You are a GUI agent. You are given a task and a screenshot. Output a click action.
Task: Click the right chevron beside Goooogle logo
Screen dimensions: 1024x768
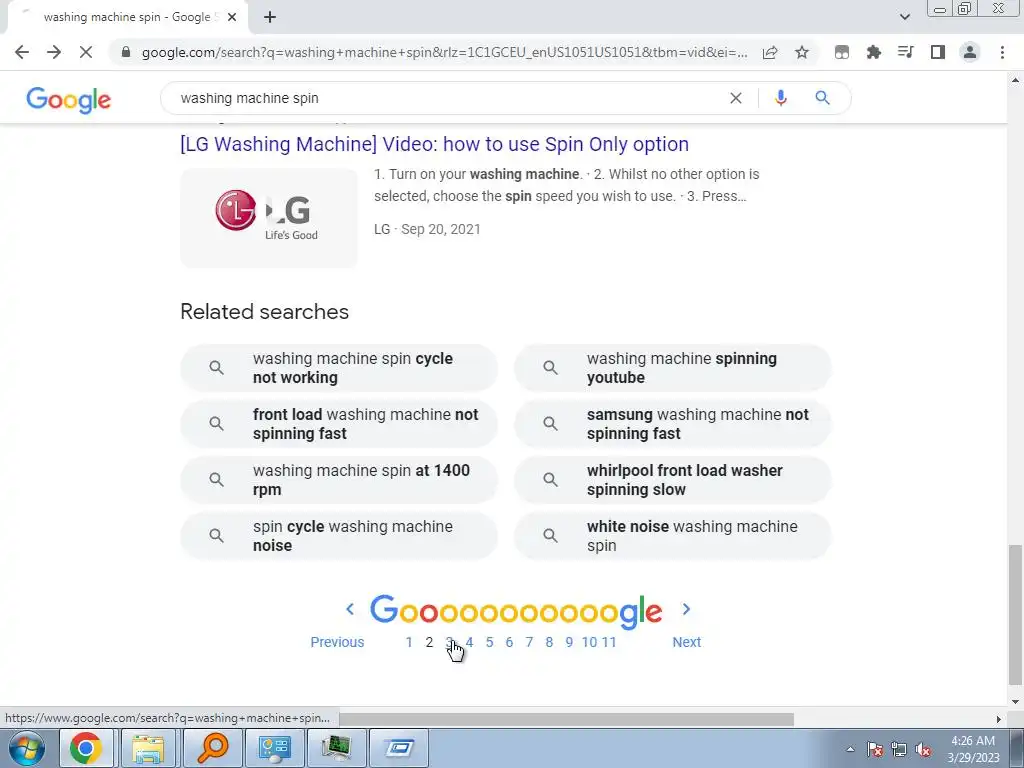coord(686,609)
